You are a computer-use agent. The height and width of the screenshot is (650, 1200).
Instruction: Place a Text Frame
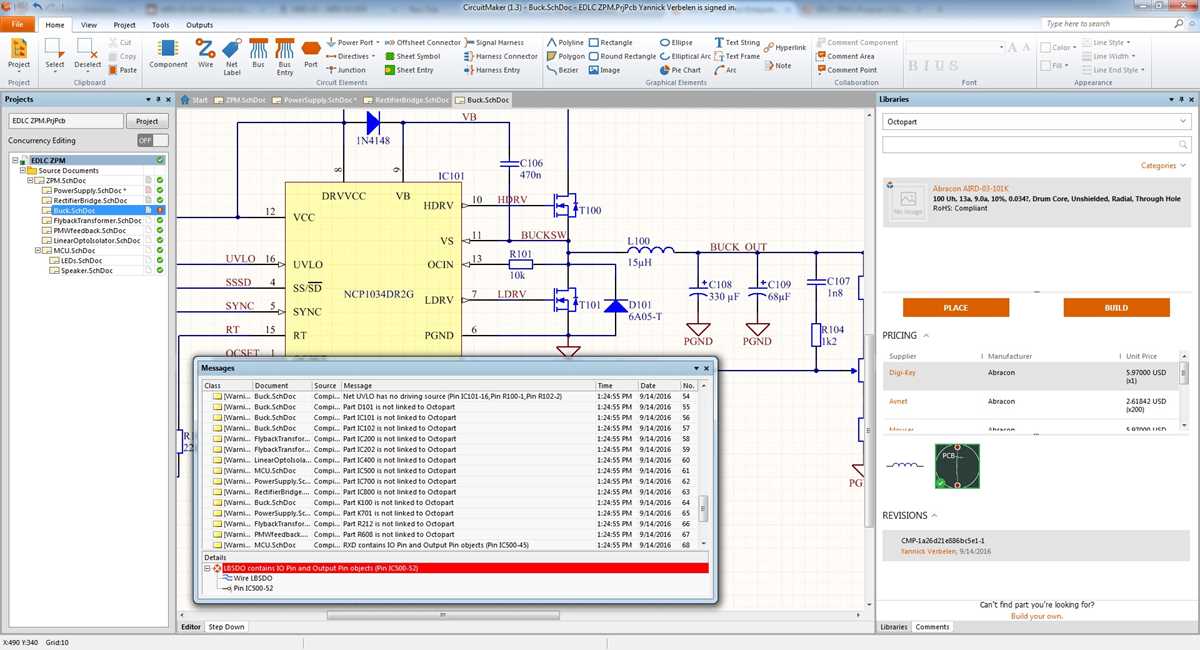pos(736,56)
